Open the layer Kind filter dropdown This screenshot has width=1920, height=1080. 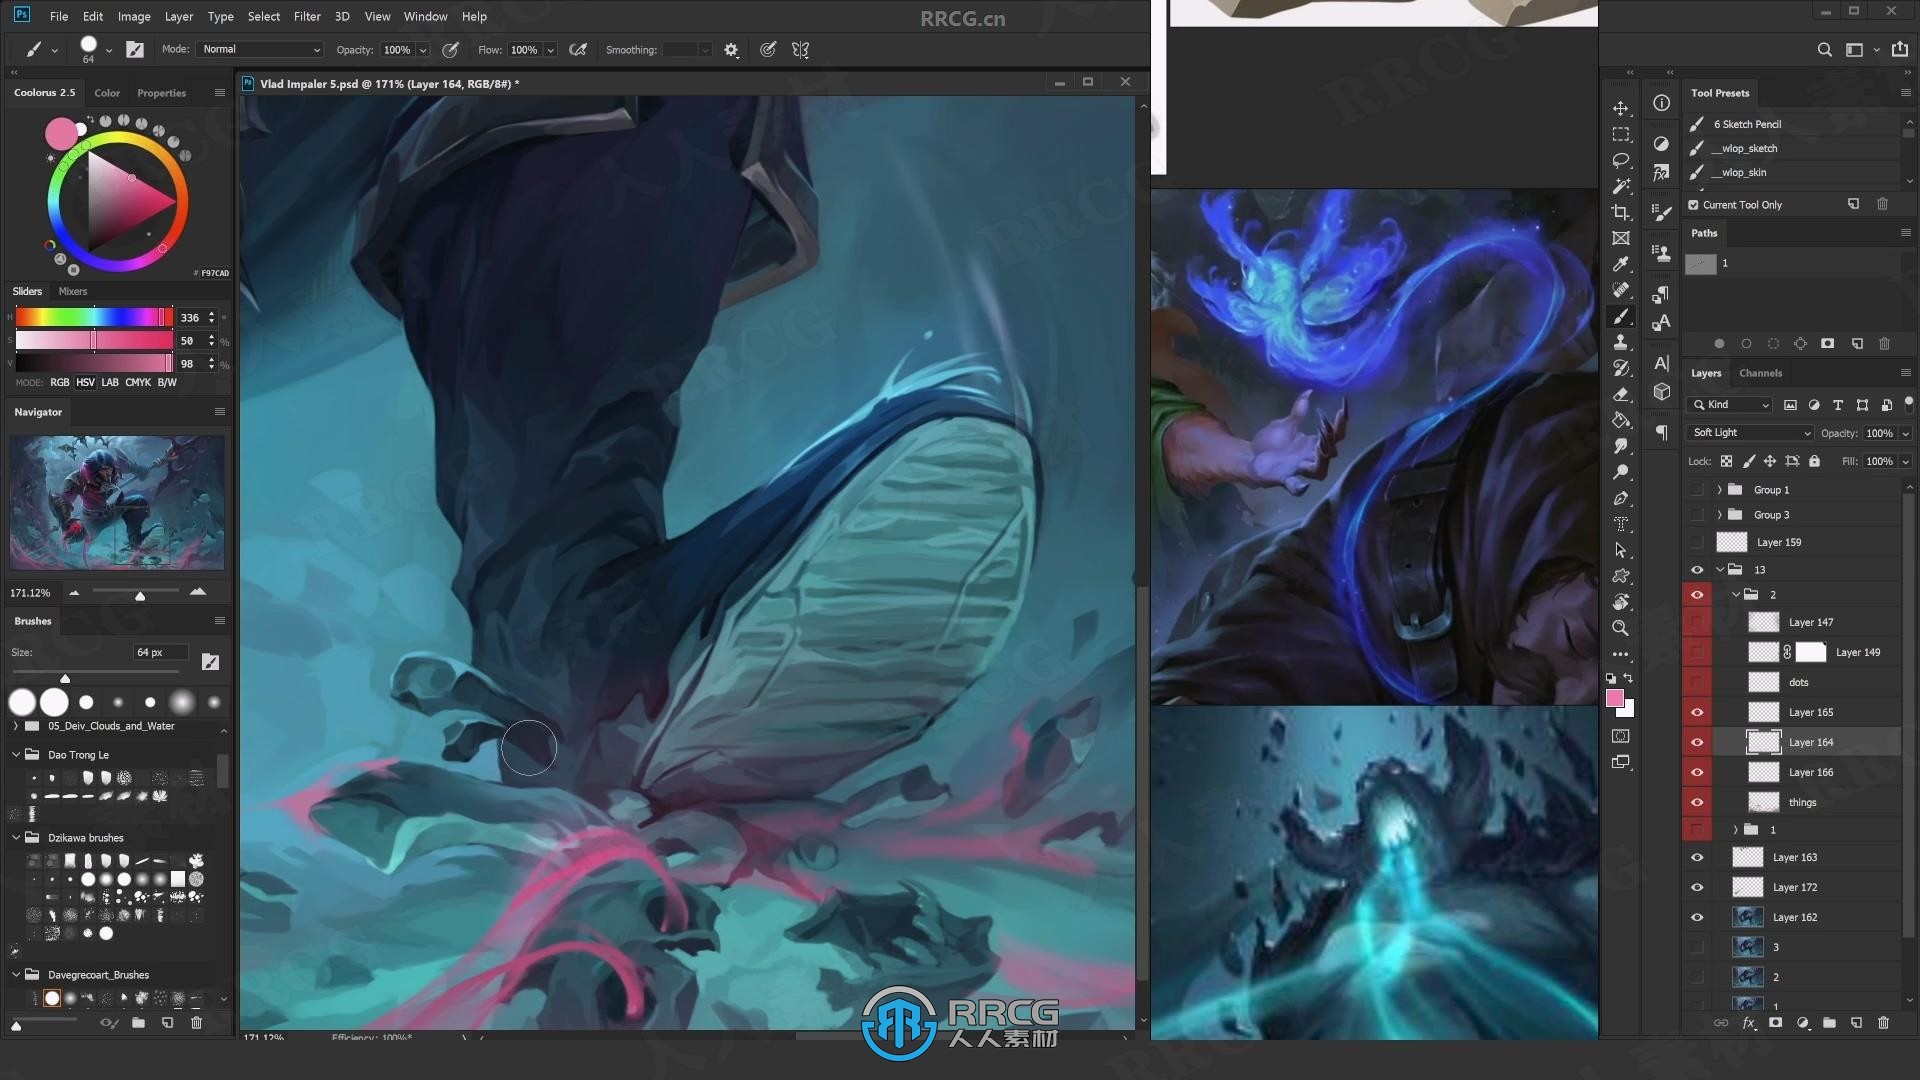click(x=1729, y=405)
